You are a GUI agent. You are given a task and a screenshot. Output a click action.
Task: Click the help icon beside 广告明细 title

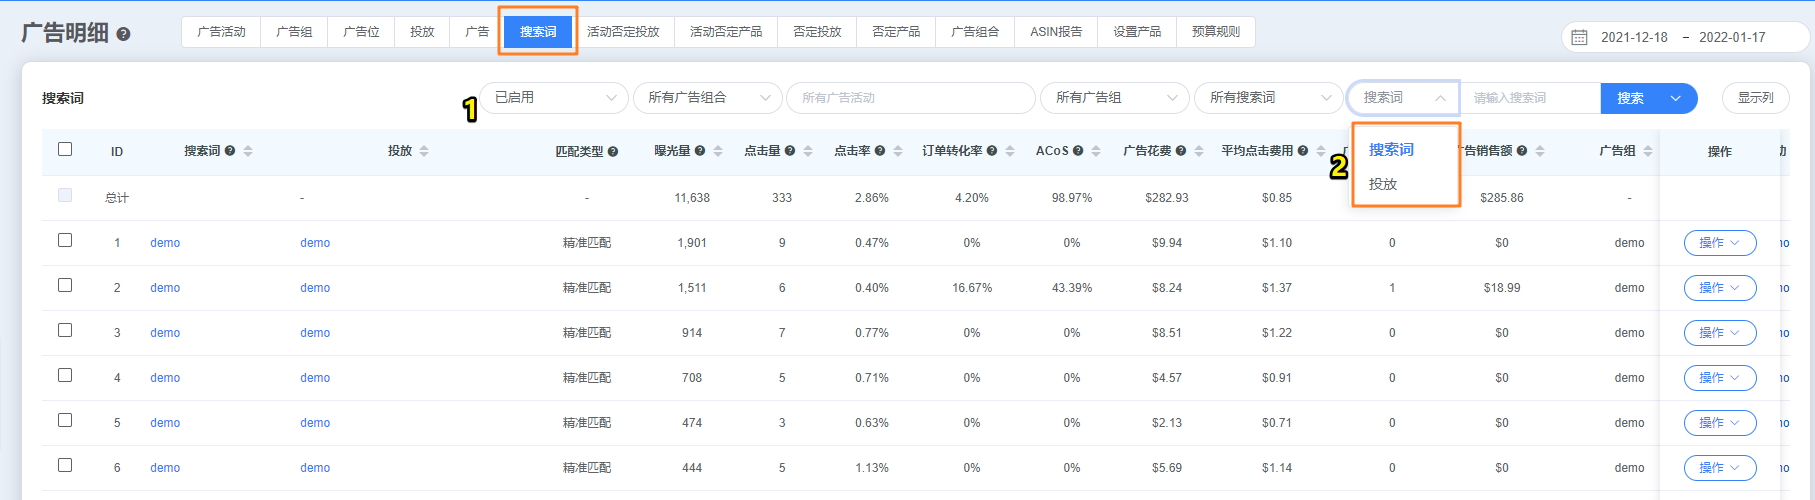(124, 34)
